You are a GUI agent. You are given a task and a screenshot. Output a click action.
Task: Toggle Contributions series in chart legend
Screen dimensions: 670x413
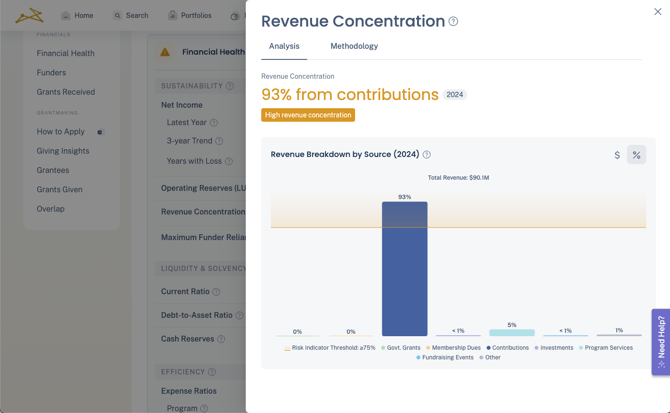[x=508, y=348]
